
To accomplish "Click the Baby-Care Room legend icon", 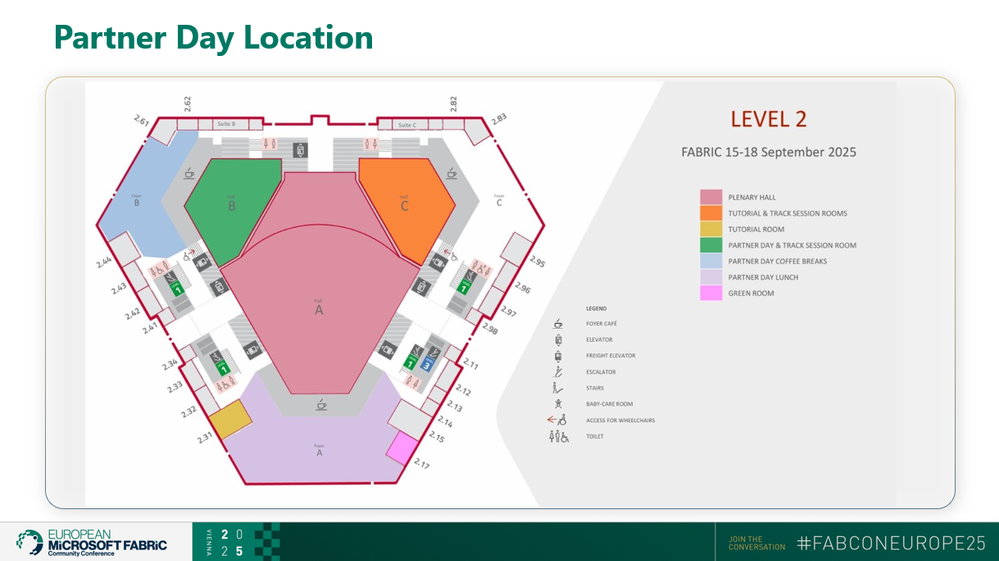I will (x=558, y=404).
